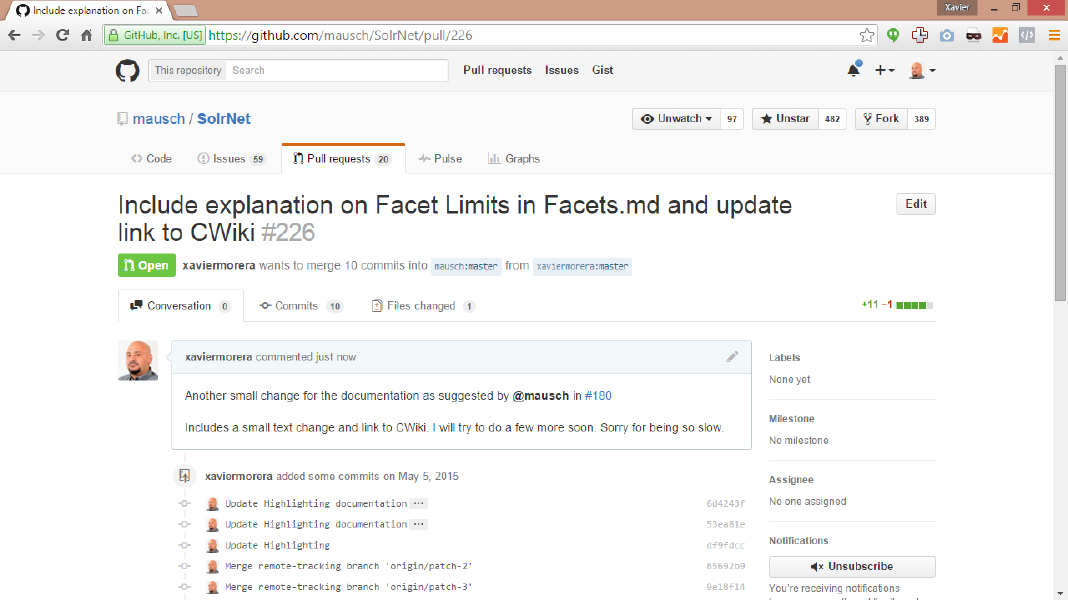This screenshot has height=600, width=1068.
Task: Open commit hash 6d4243f
Action: (725, 504)
